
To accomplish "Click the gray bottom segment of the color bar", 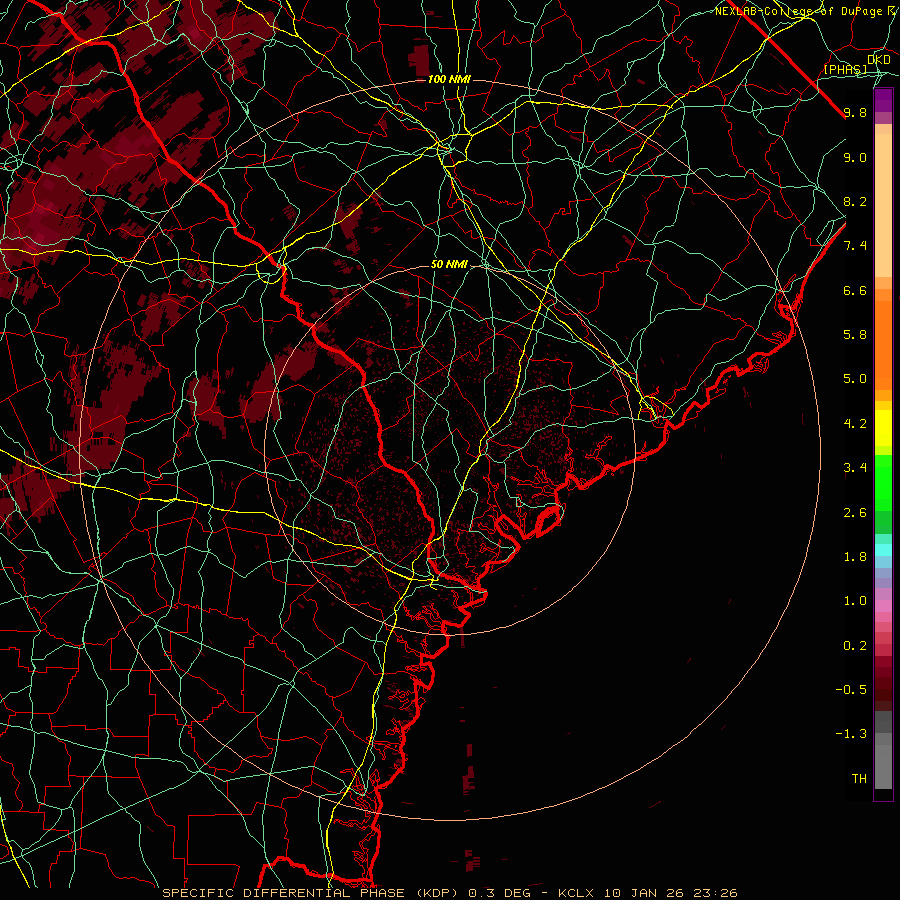I will click(883, 766).
